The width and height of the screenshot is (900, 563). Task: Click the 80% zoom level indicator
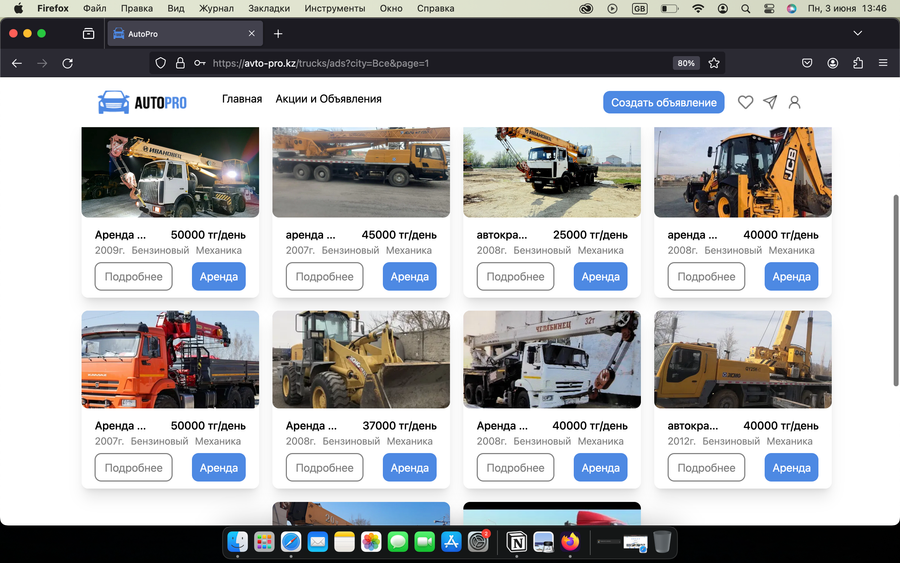[686, 63]
